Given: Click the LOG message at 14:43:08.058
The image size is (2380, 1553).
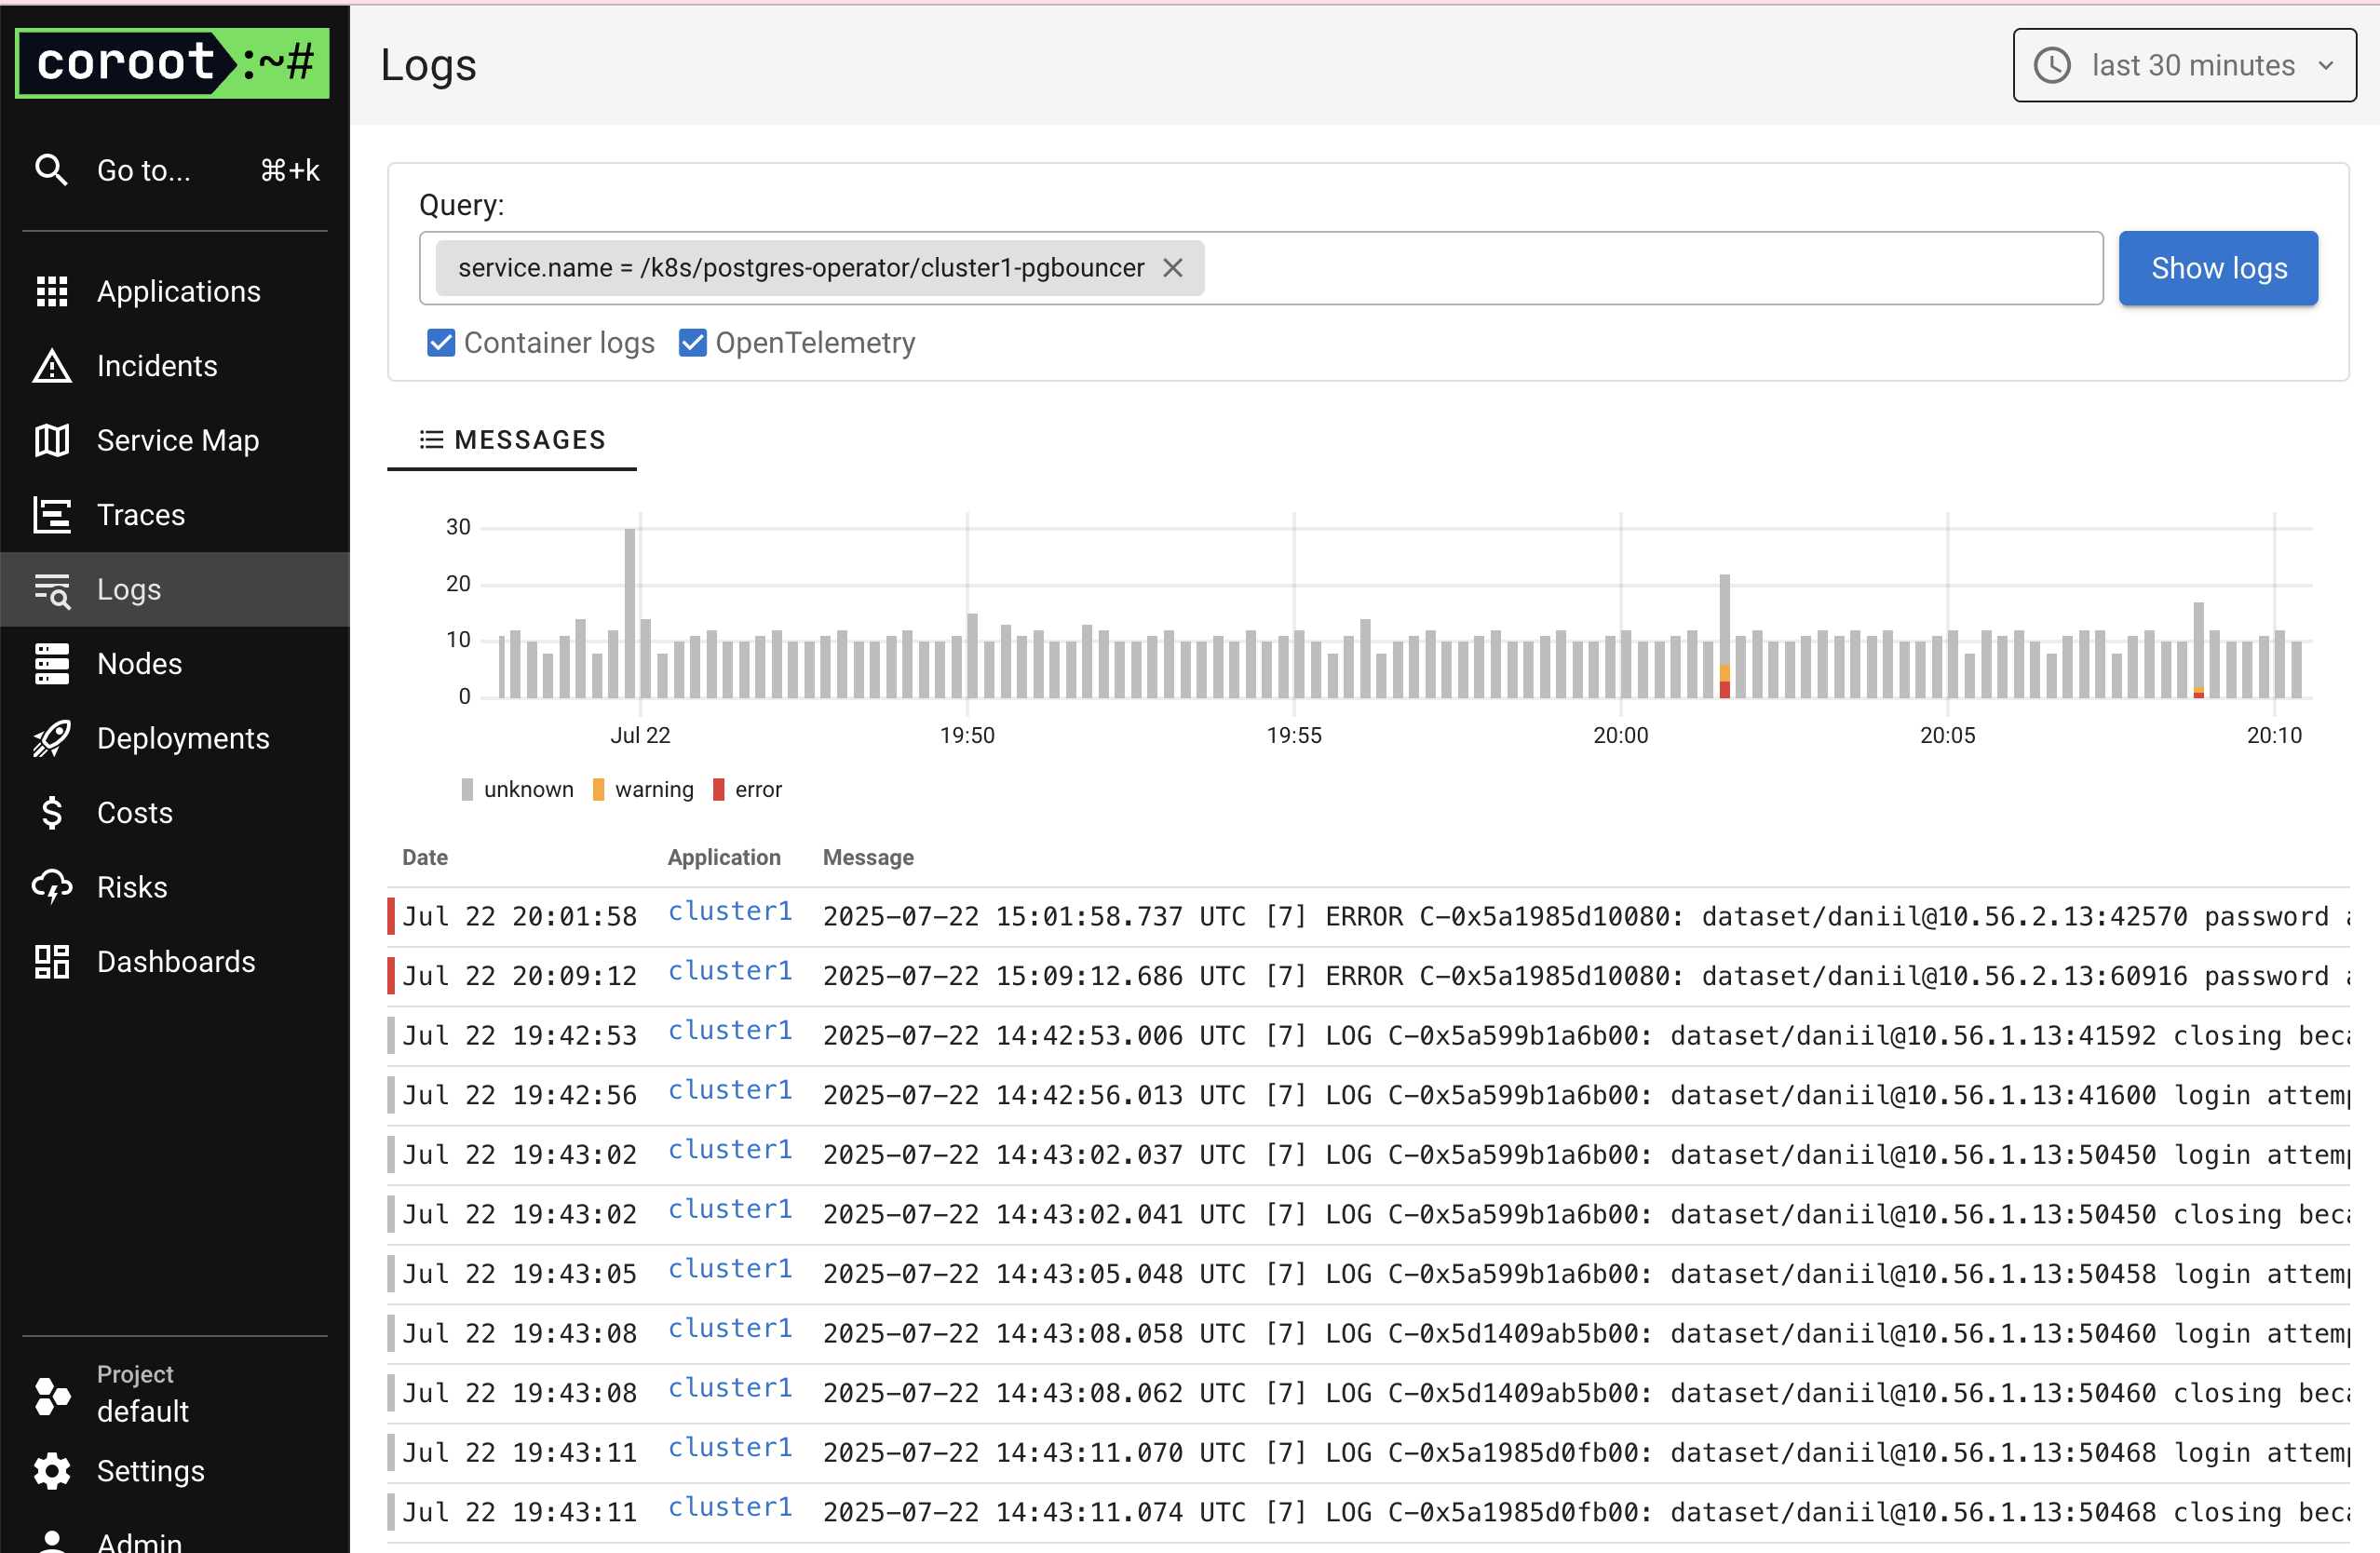Looking at the screenshot, I should pyautogui.click(x=1585, y=1334).
